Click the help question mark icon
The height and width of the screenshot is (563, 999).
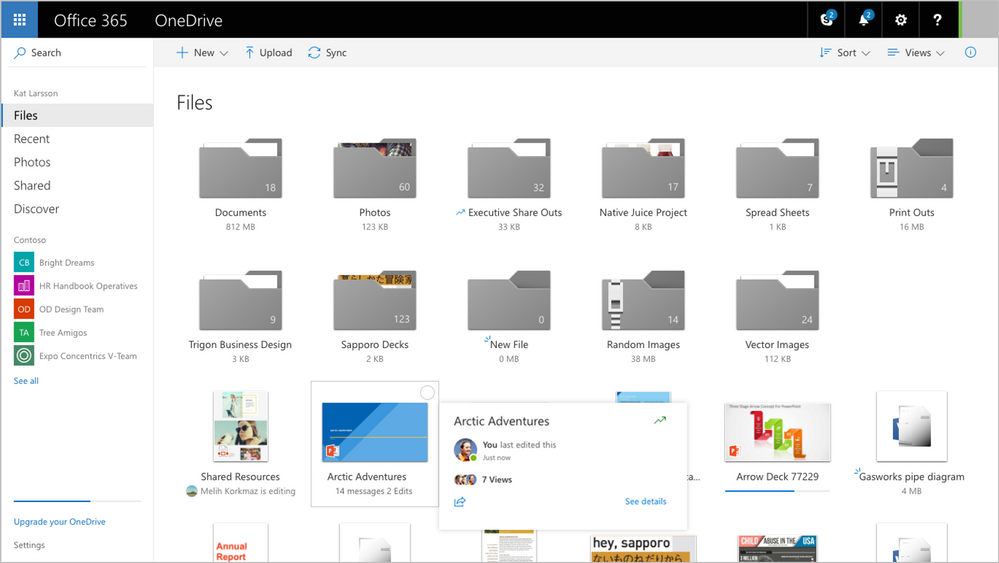point(937,20)
